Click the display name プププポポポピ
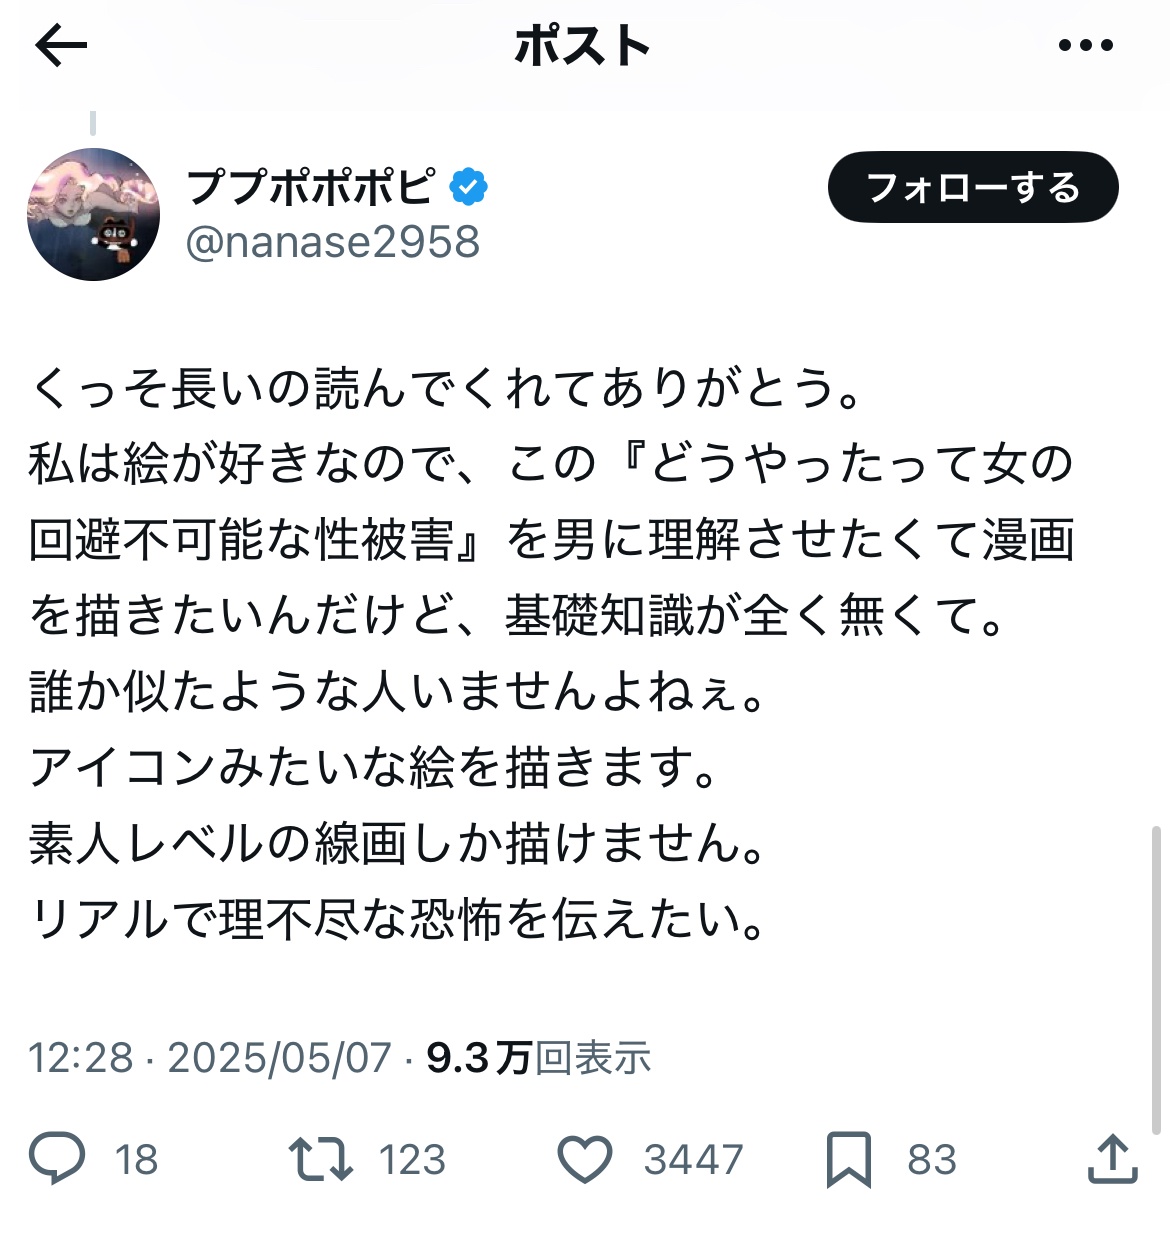Image resolution: width=1170 pixels, height=1233 pixels. (311, 187)
